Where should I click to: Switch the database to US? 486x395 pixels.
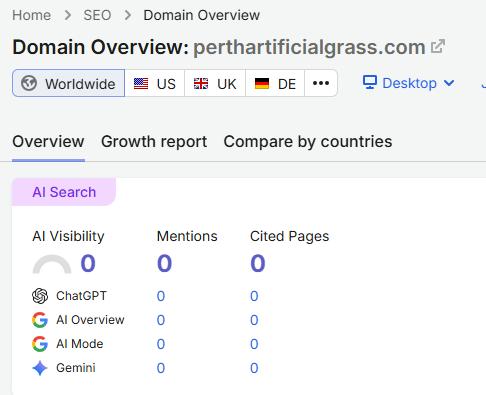pos(155,83)
